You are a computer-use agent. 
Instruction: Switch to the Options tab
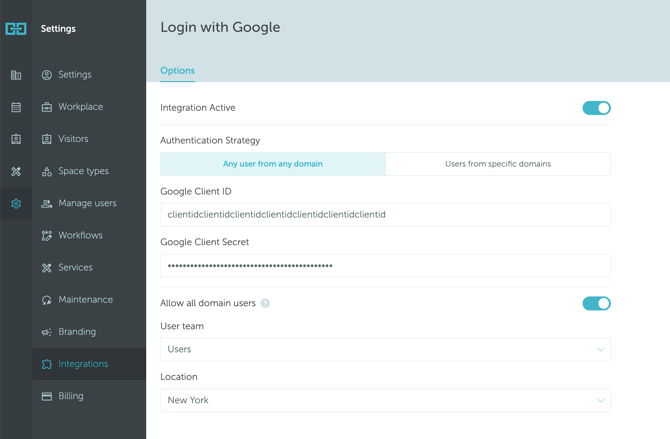(x=177, y=71)
